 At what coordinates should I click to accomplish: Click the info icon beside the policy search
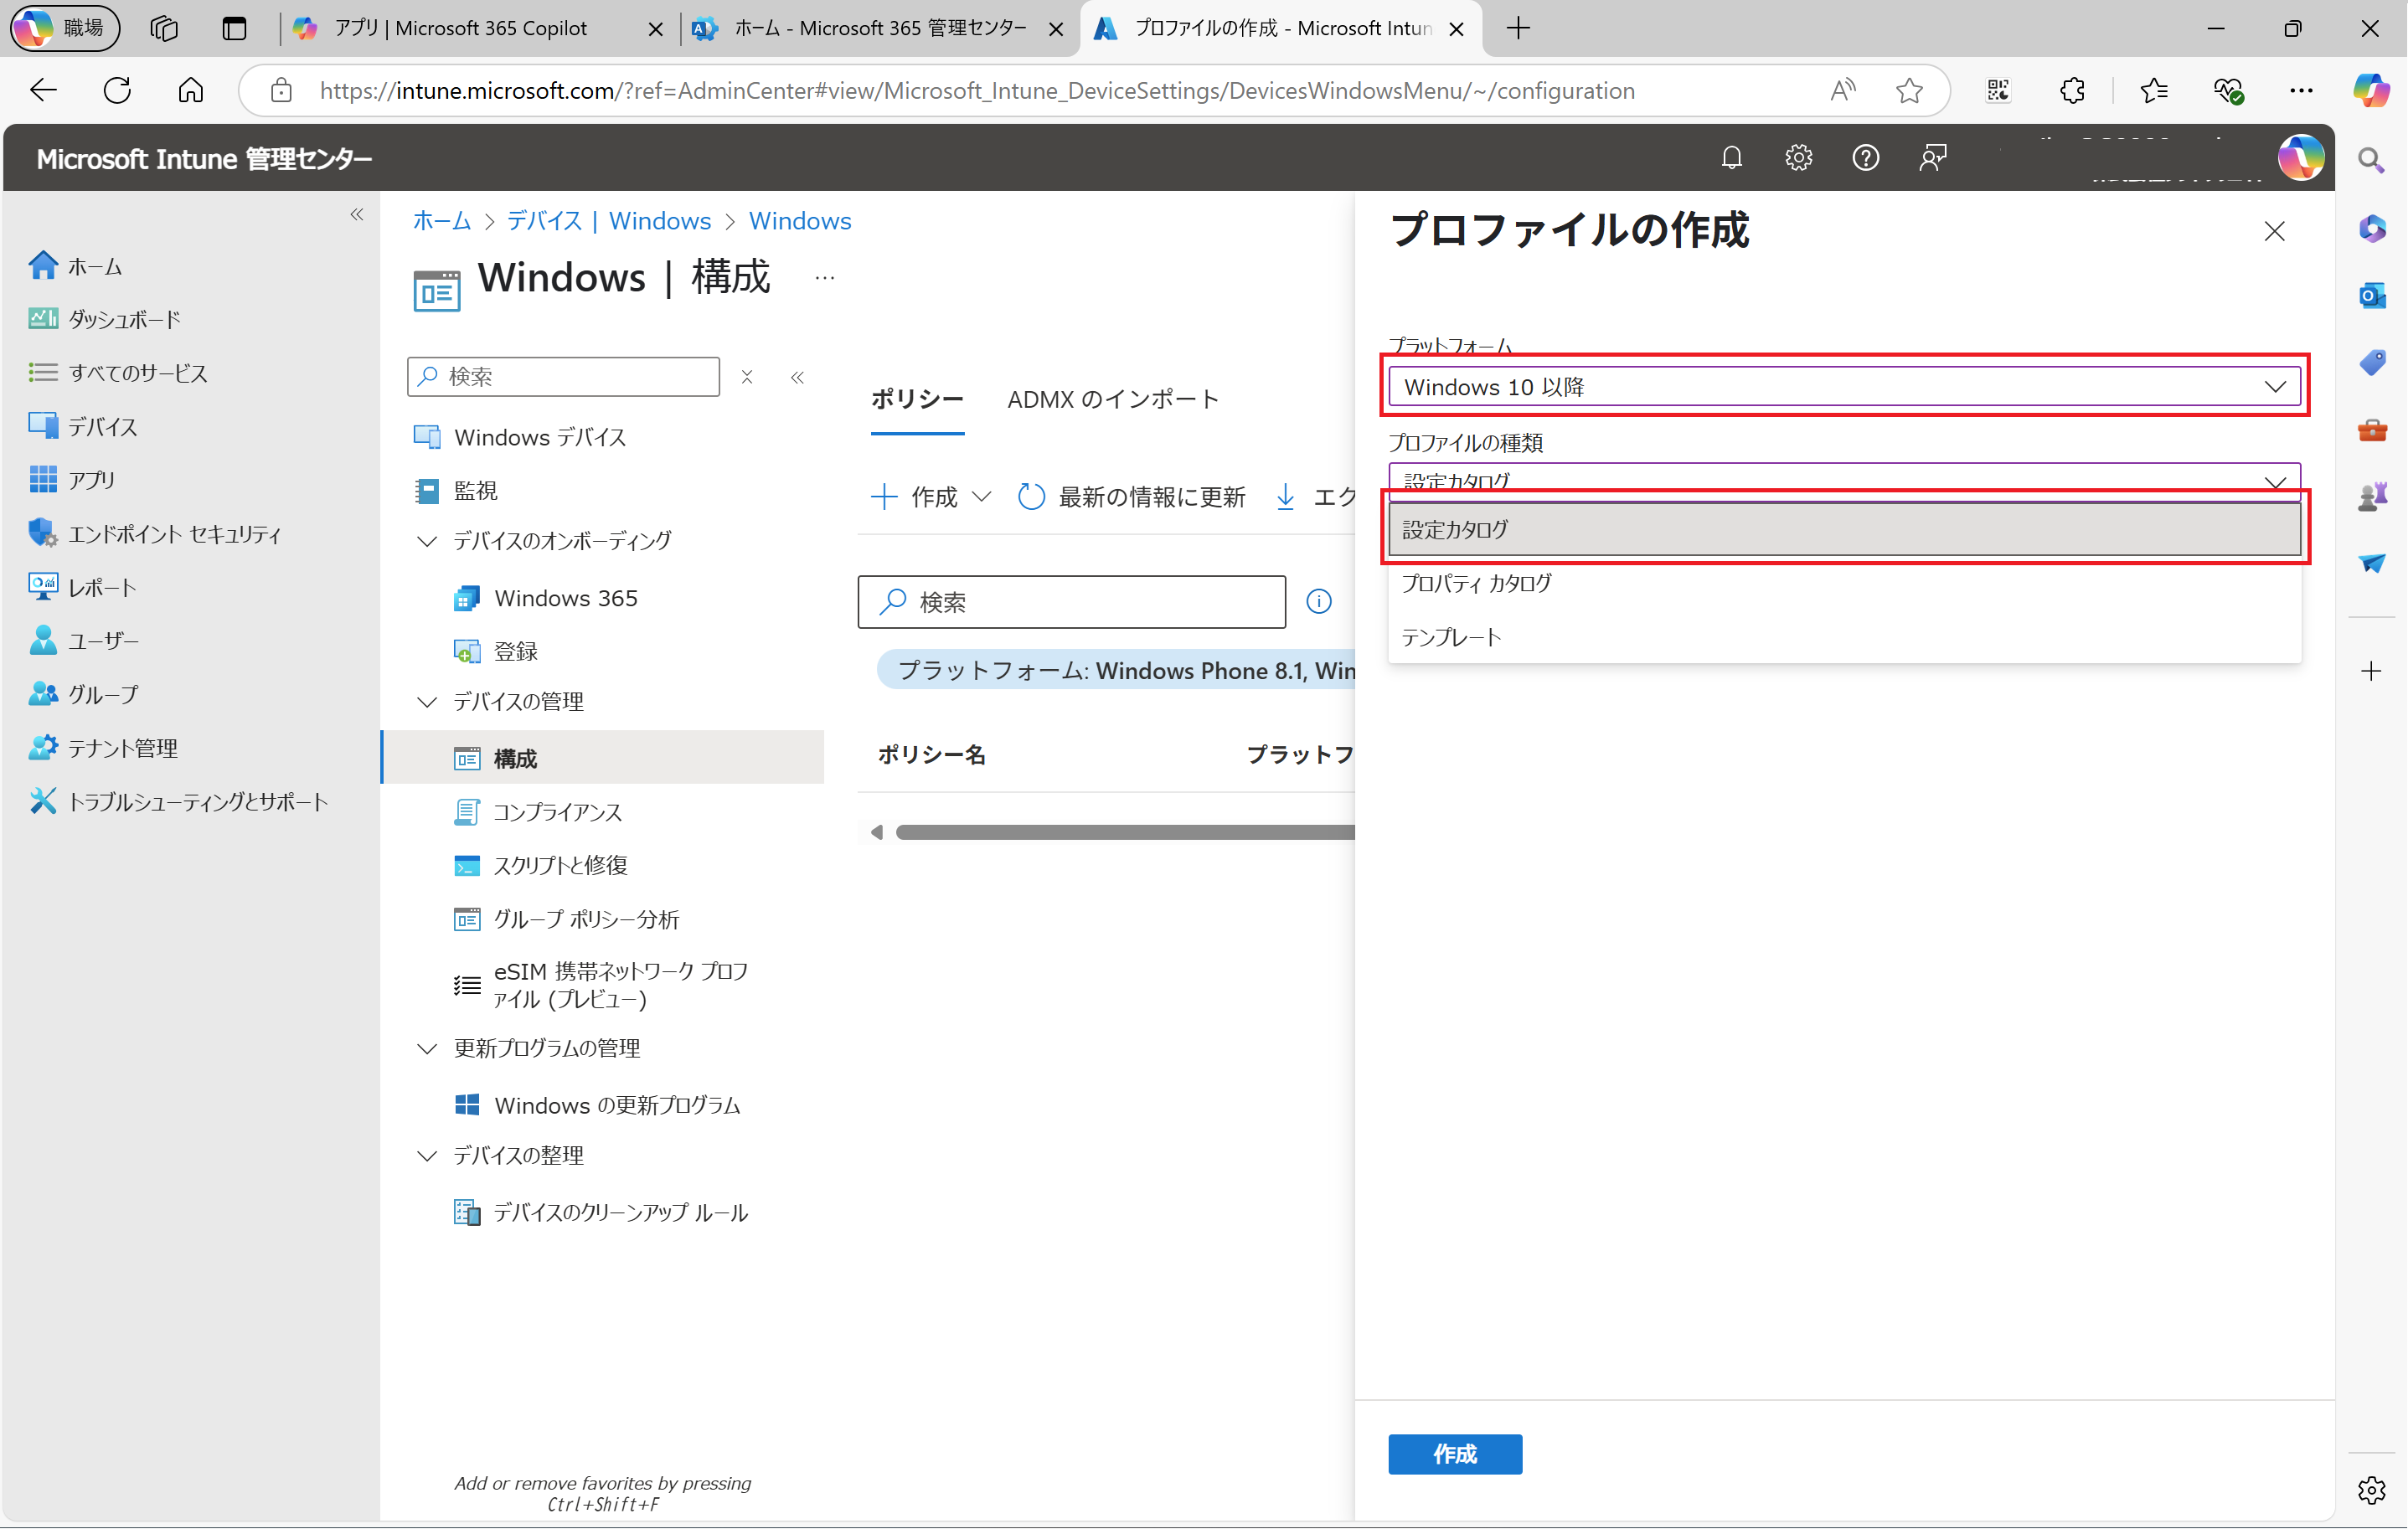pos(1318,601)
